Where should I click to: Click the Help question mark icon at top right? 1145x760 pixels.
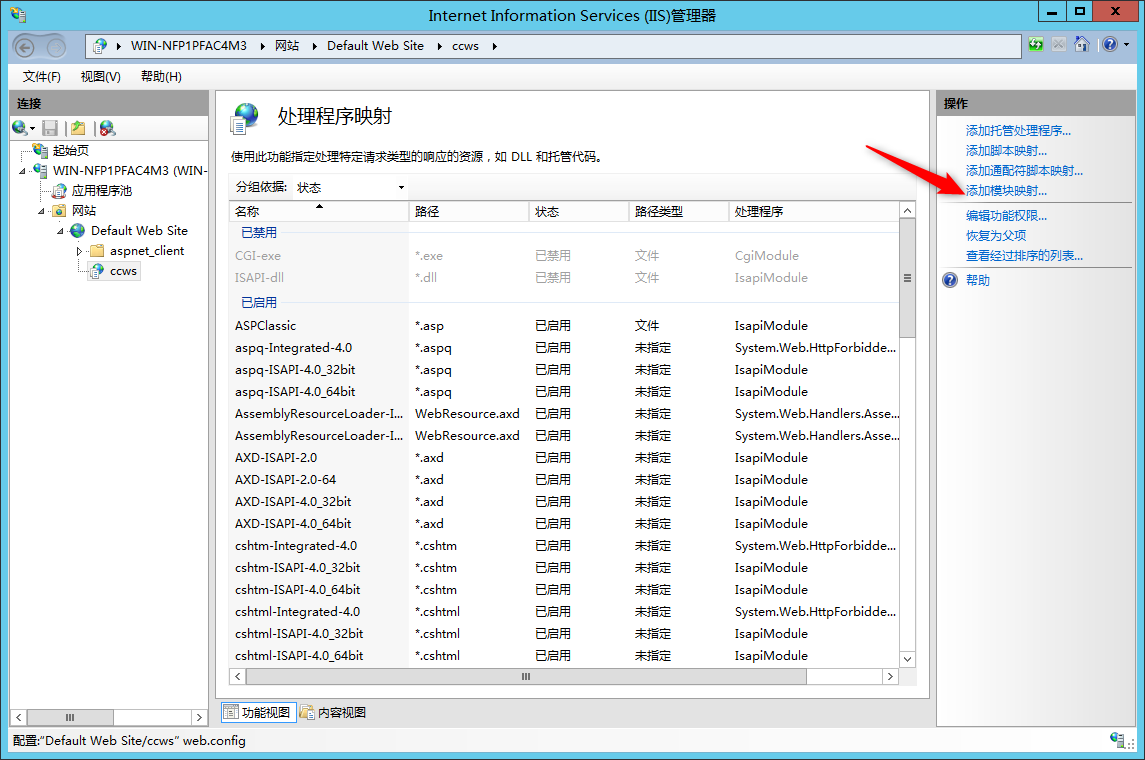[x=1109, y=45]
